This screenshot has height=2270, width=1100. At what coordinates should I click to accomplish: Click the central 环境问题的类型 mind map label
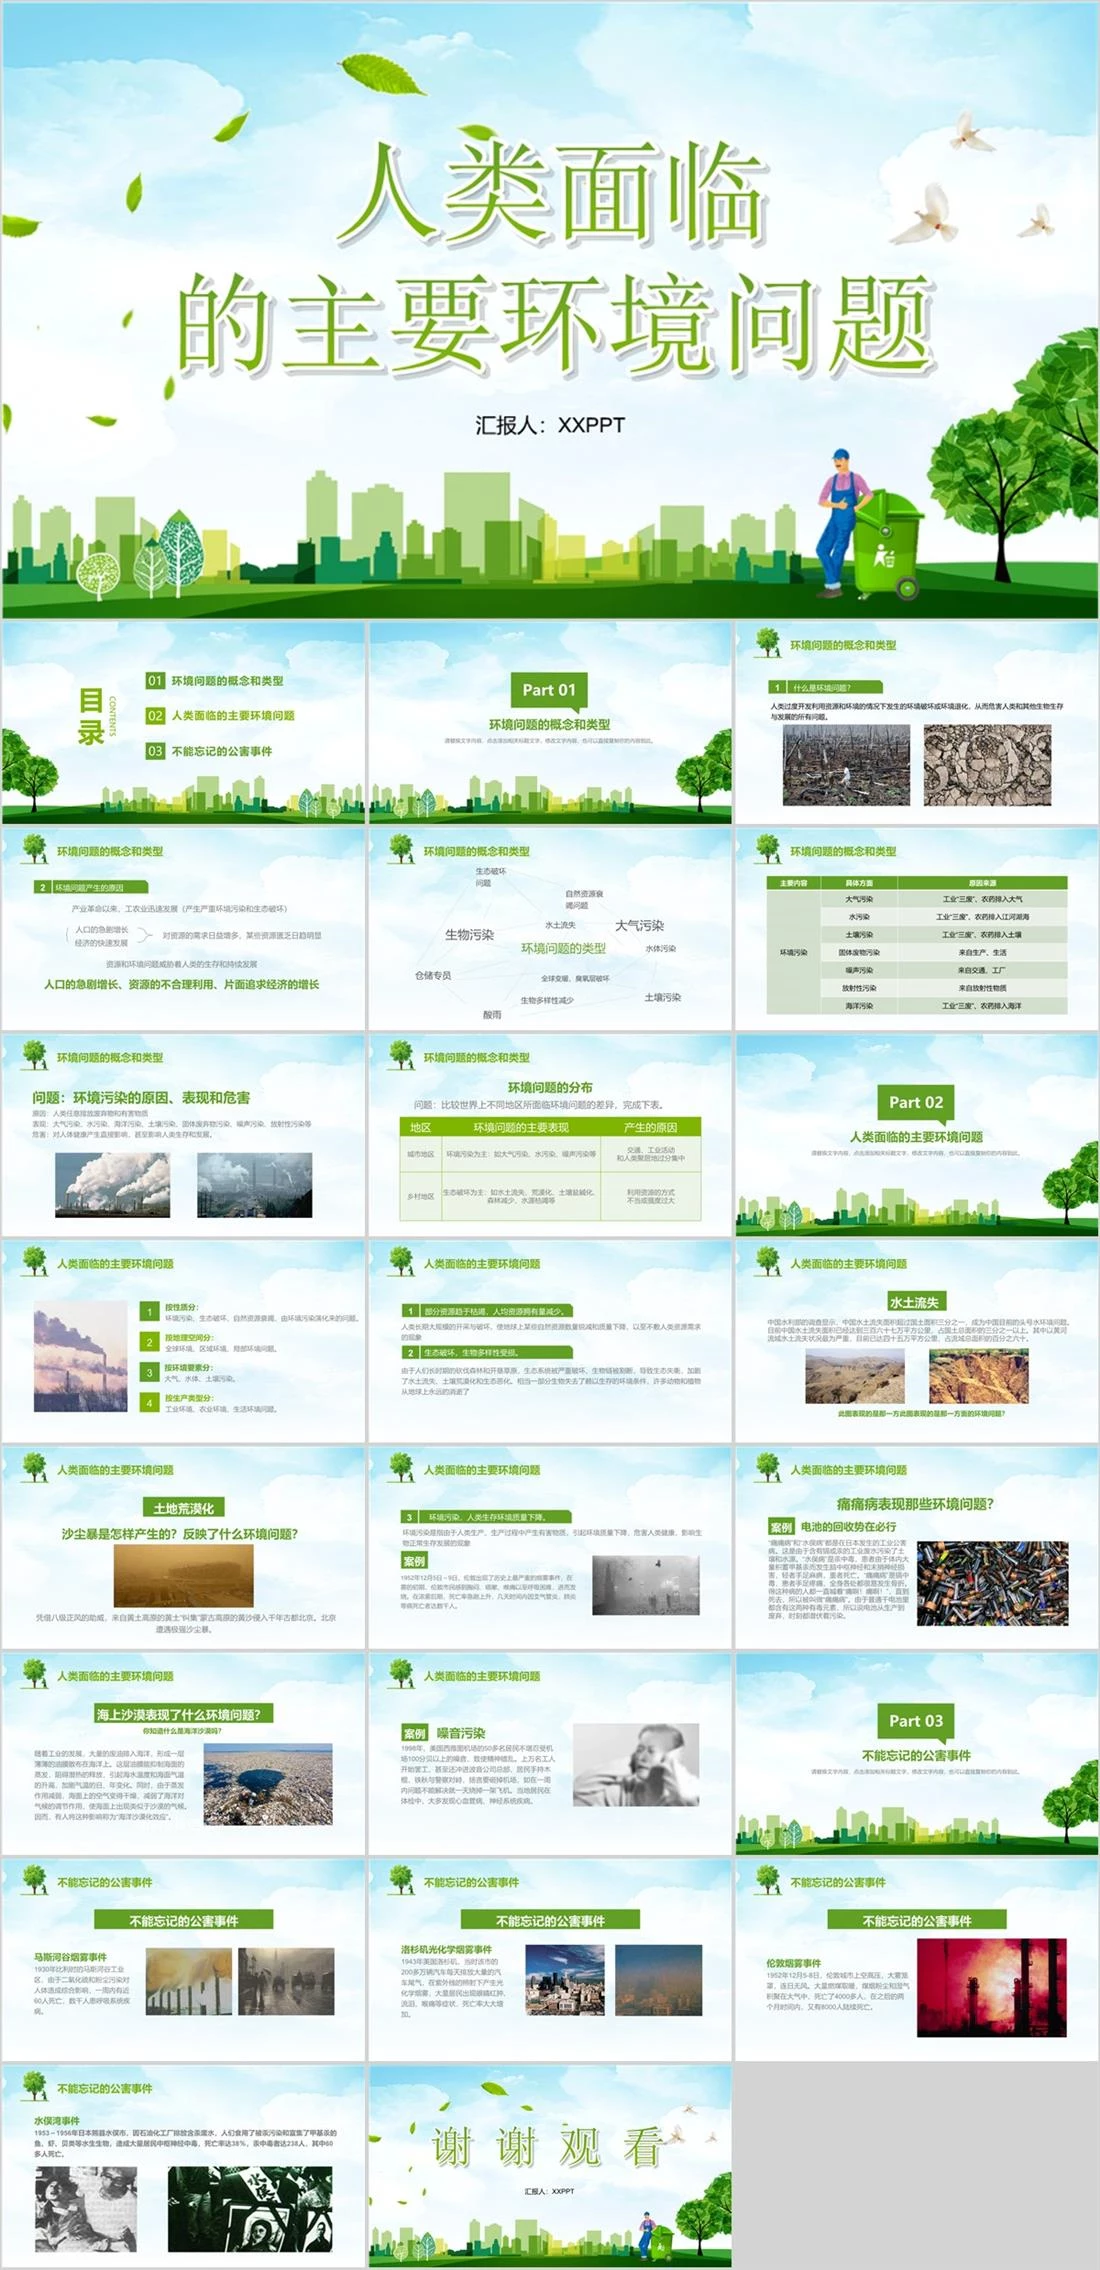click(x=563, y=949)
